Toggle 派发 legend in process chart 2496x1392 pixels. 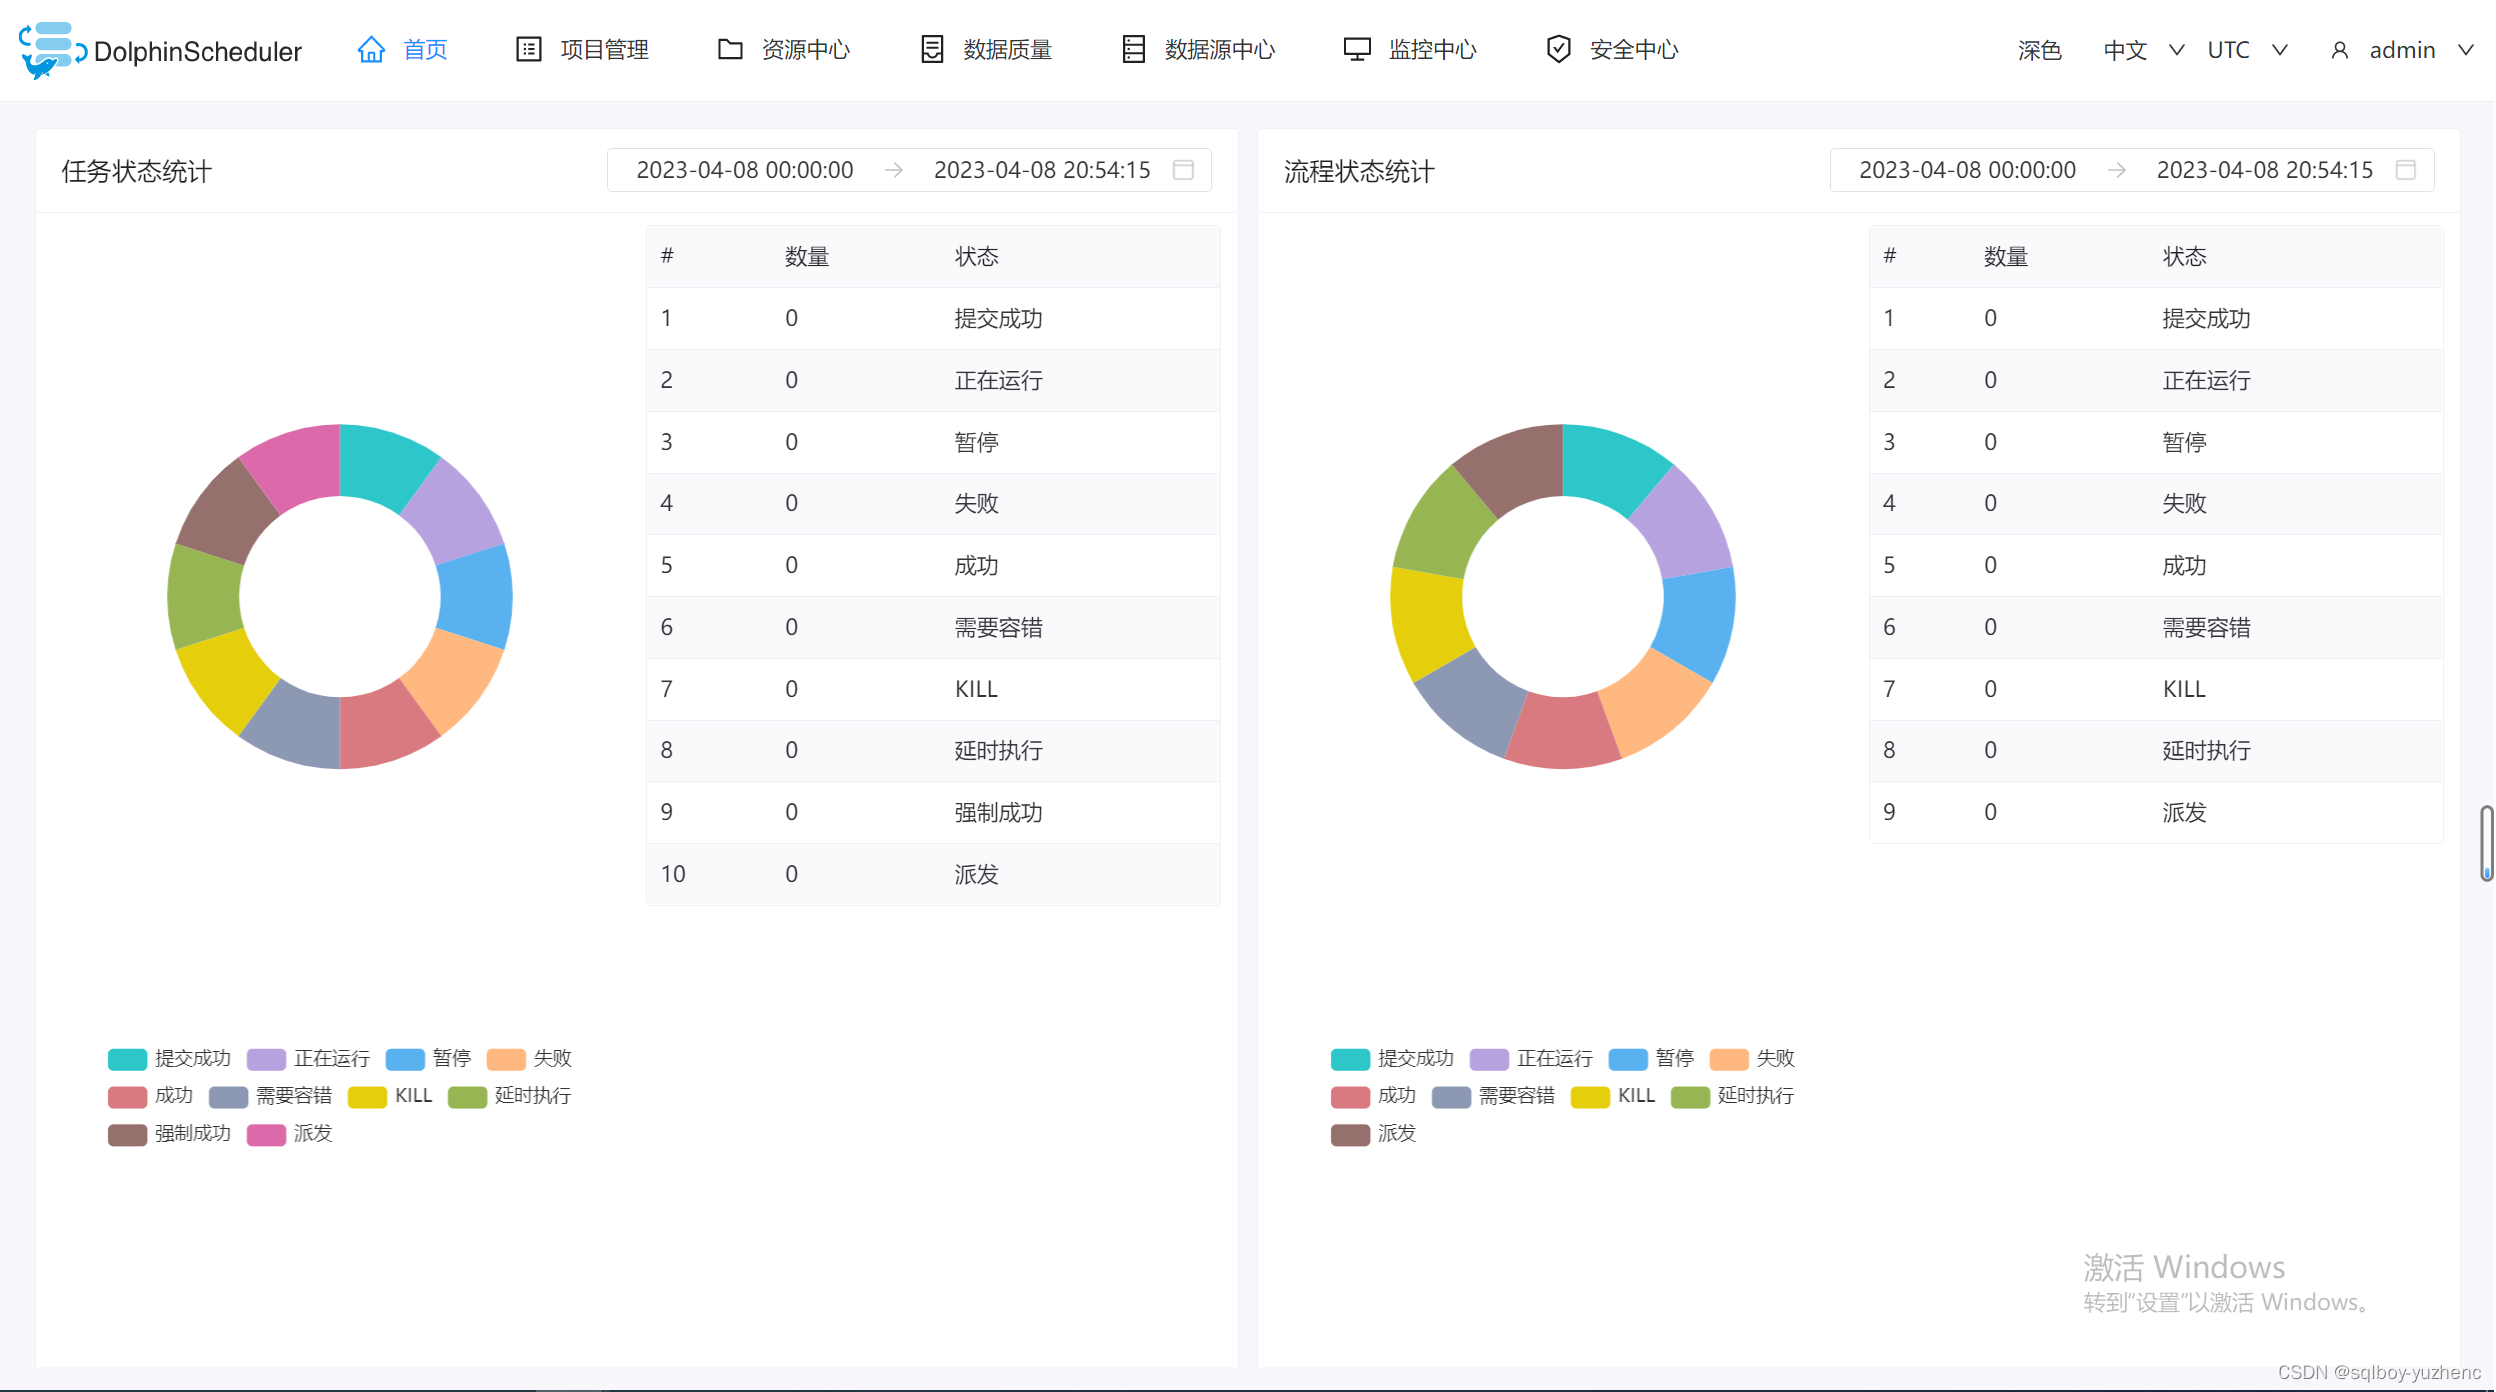tap(1373, 1134)
